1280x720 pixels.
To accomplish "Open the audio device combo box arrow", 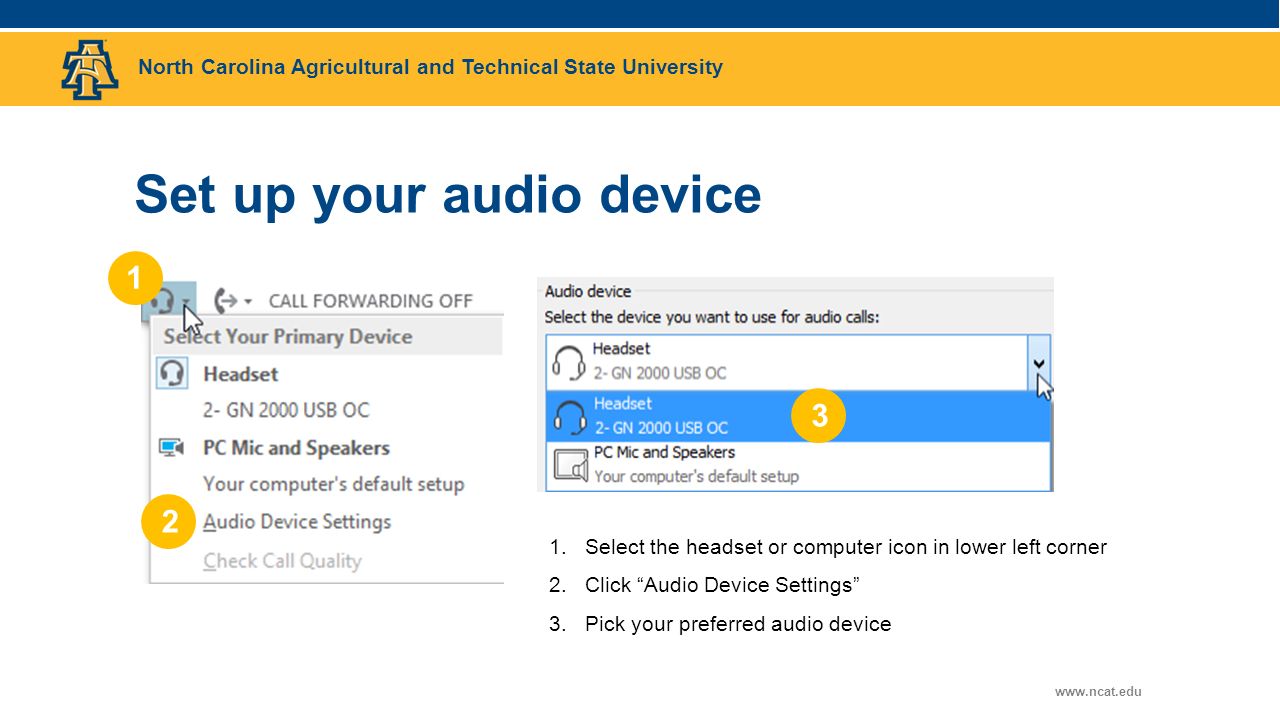I will pos(1039,362).
